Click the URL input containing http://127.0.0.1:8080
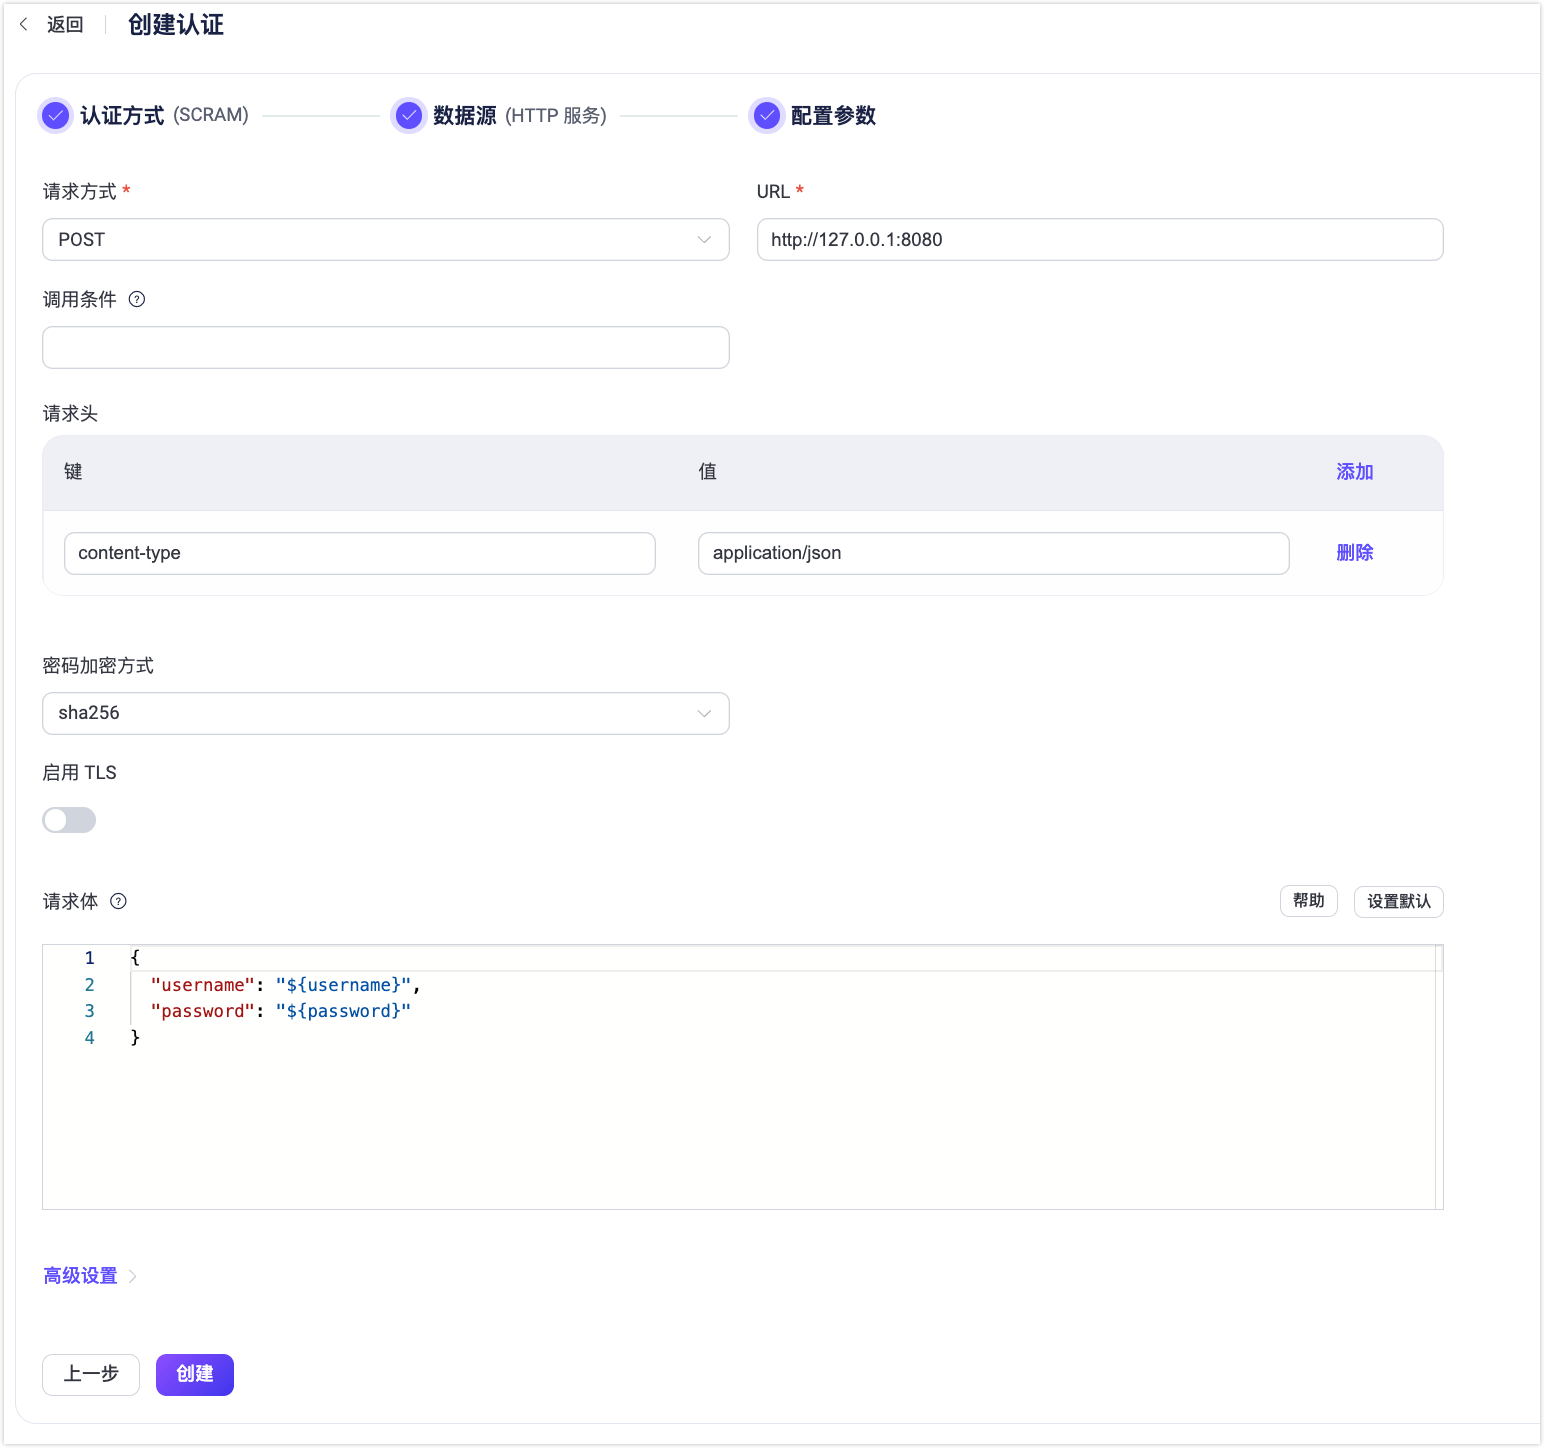The height and width of the screenshot is (1448, 1544). coord(1099,239)
